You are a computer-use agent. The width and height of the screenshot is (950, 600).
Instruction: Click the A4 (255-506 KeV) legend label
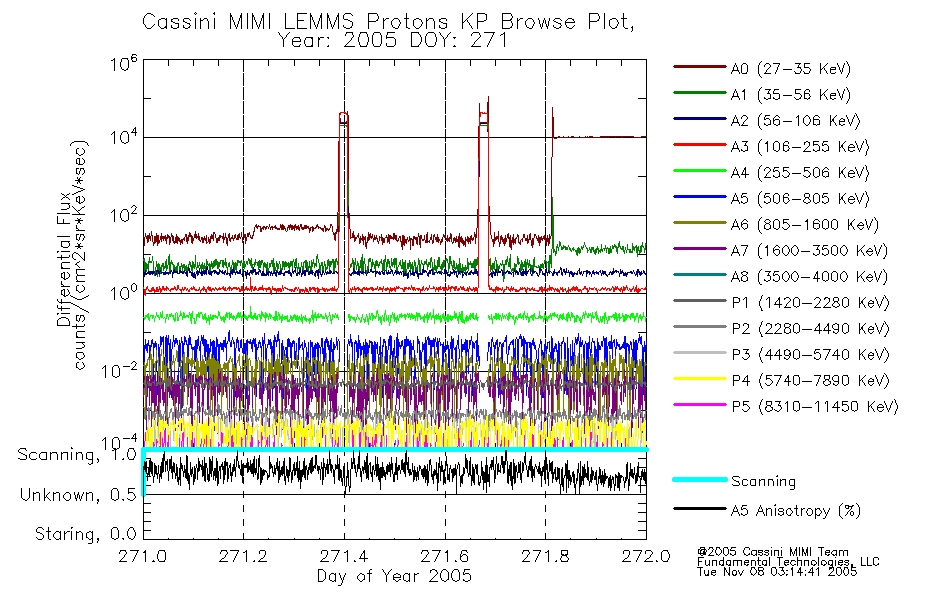800,173
